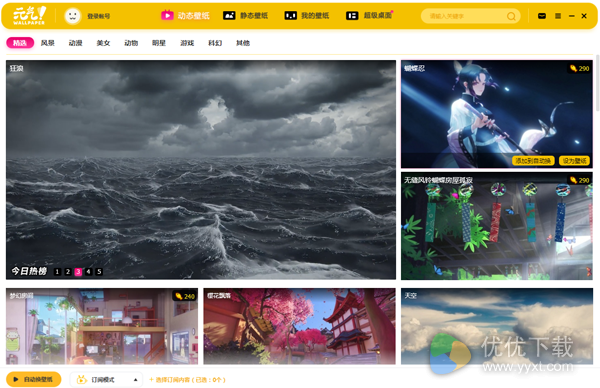
Task: Switch to hot list slide 4
Action: point(88,272)
